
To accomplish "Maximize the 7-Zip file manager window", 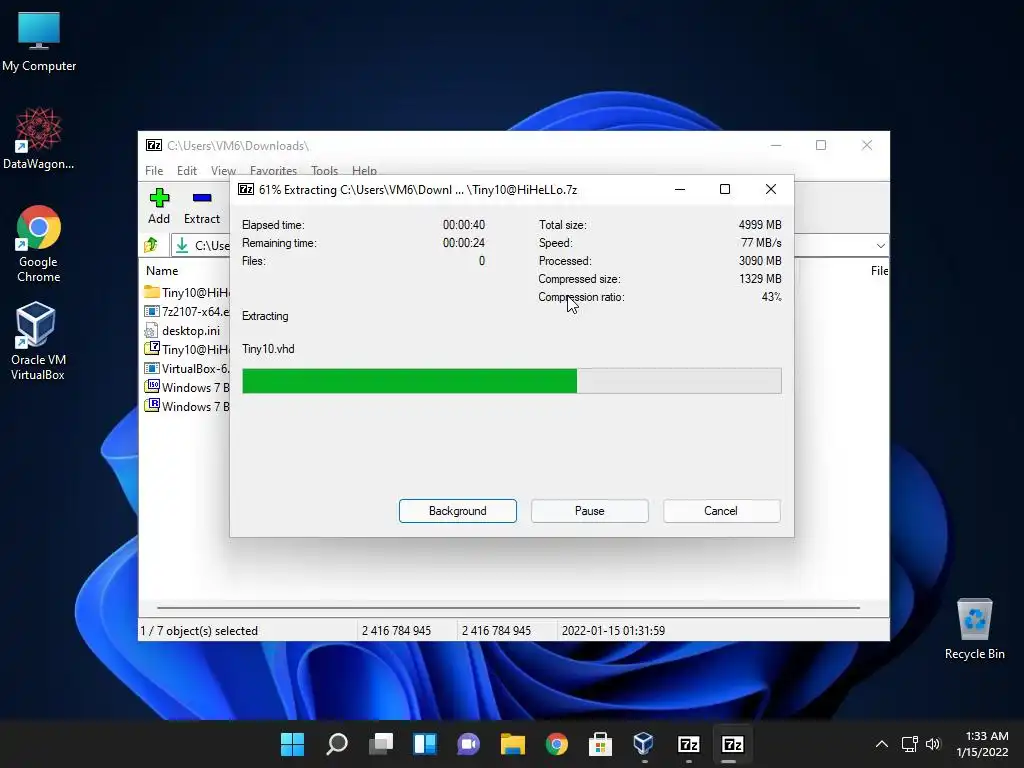I will (x=821, y=145).
